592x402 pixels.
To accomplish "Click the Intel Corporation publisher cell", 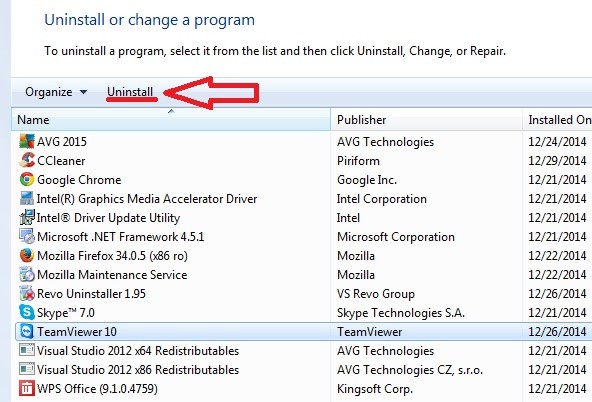I will [x=382, y=199].
